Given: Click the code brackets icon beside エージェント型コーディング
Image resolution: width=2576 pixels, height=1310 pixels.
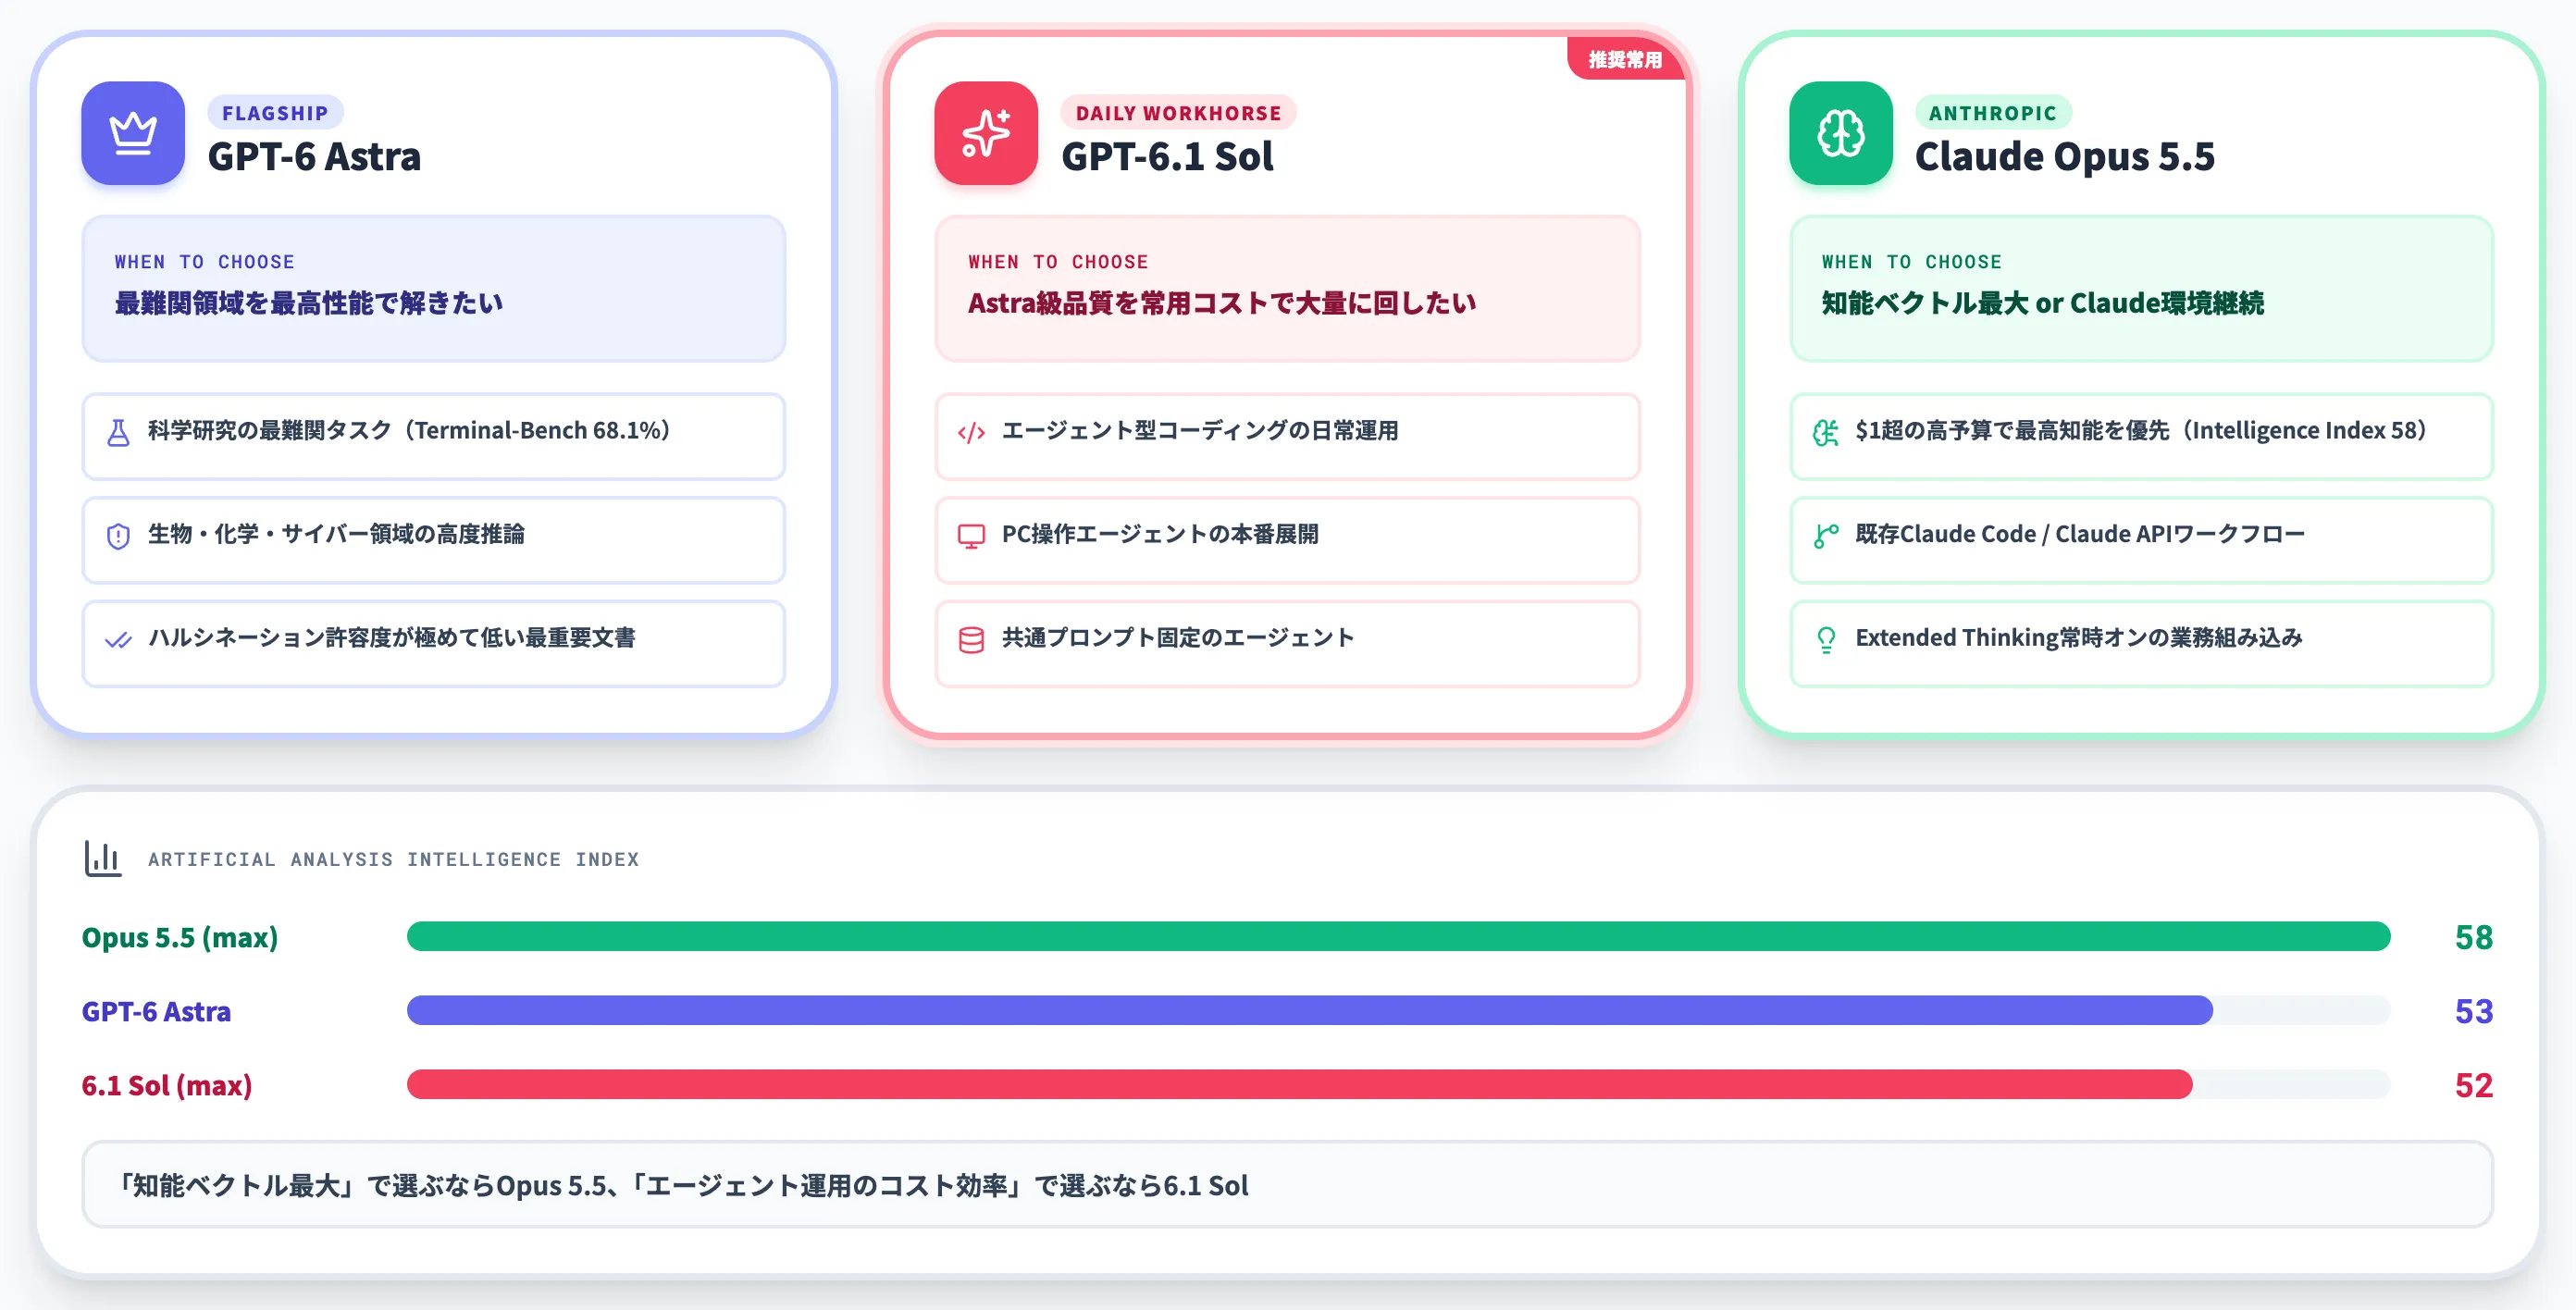Looking at the screenshot, I should coord(971,433).
